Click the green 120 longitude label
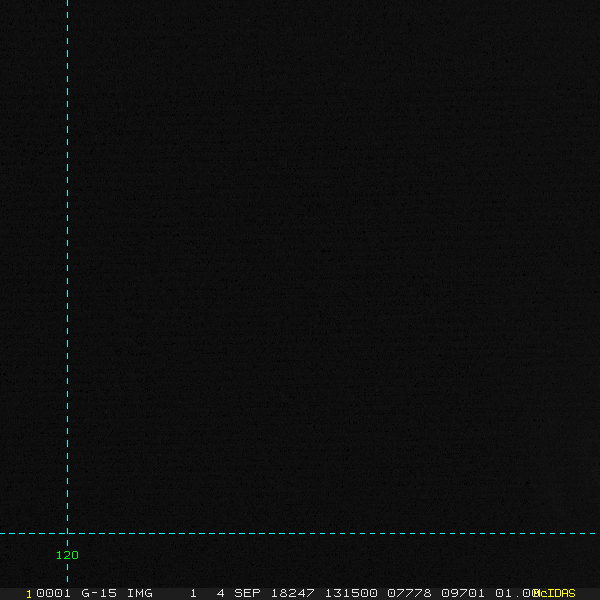The image size is (600, 600). (x=67, y=555)
